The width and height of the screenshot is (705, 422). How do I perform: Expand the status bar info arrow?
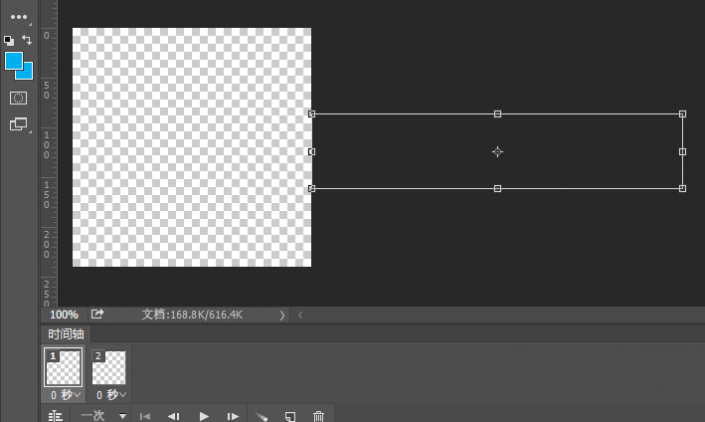[282, 315]
